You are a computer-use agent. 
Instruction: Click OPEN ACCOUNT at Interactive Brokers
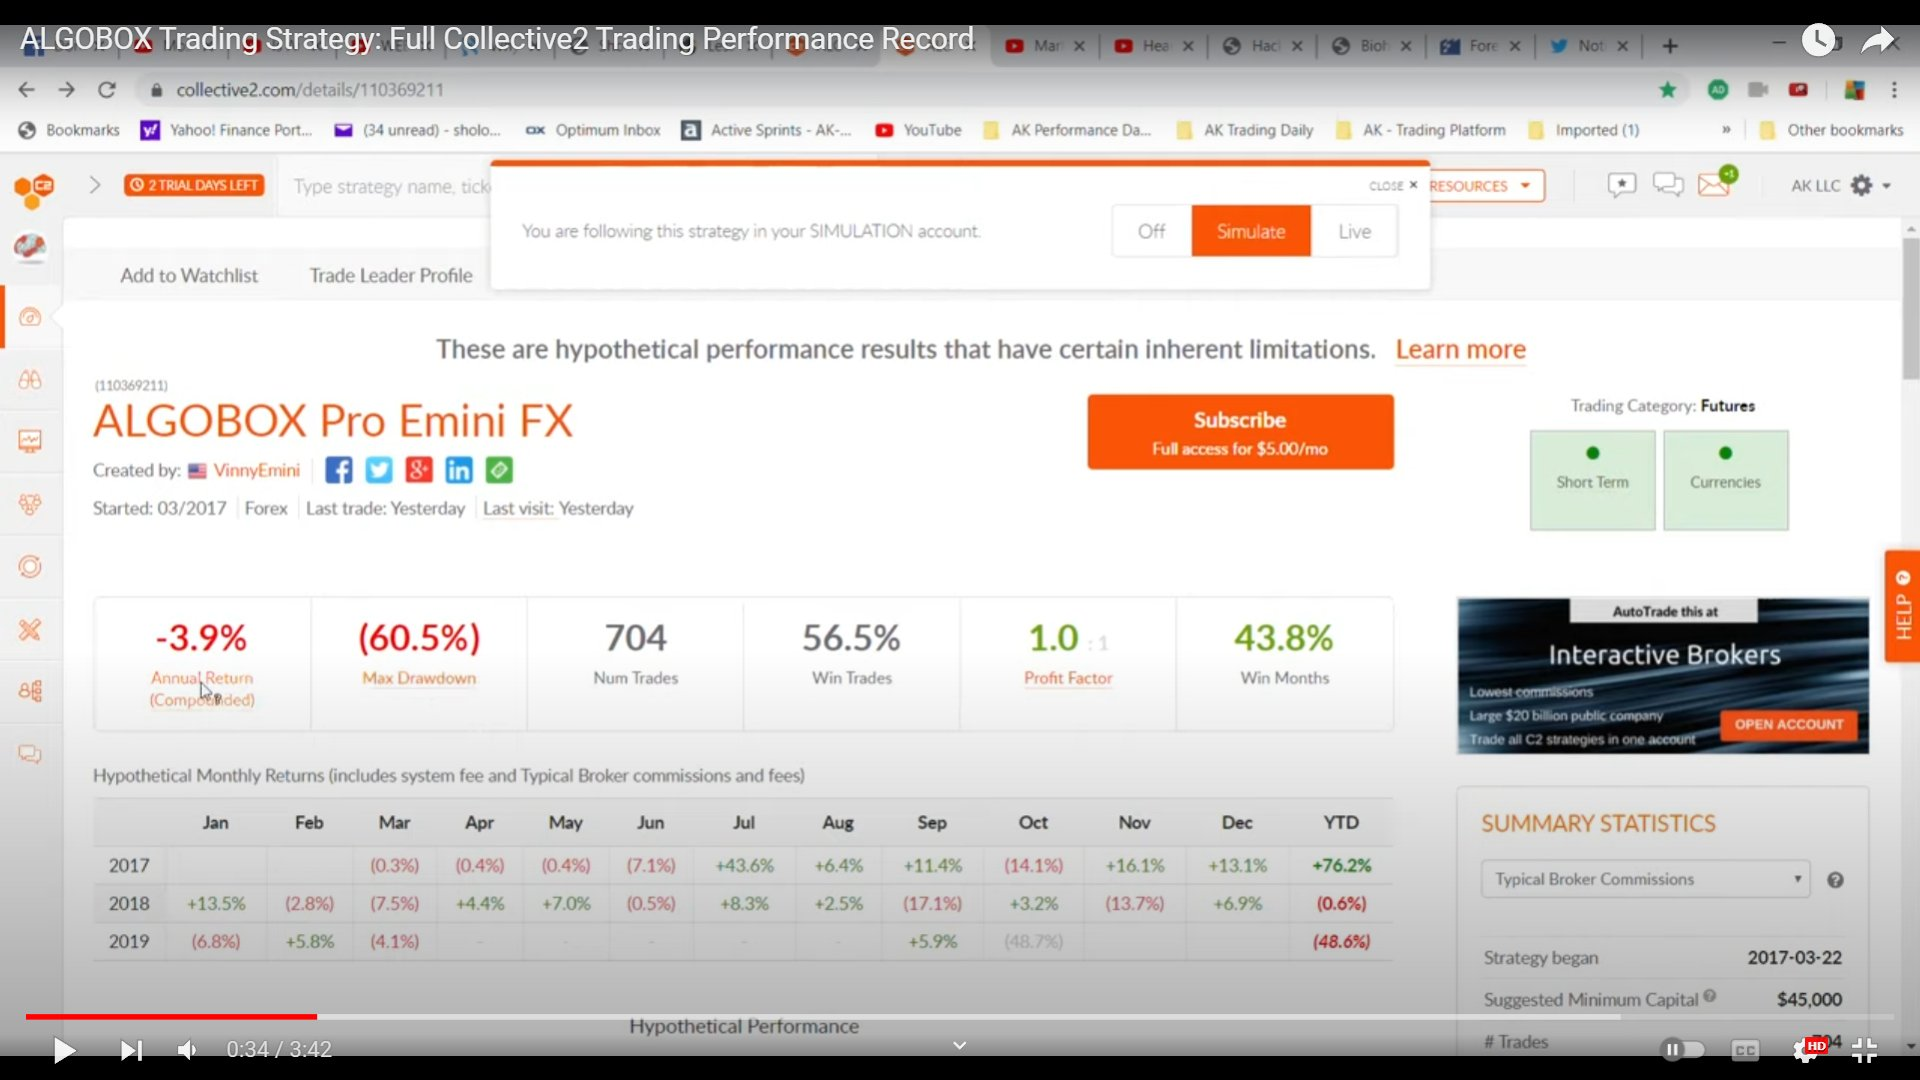[1788, 724]
